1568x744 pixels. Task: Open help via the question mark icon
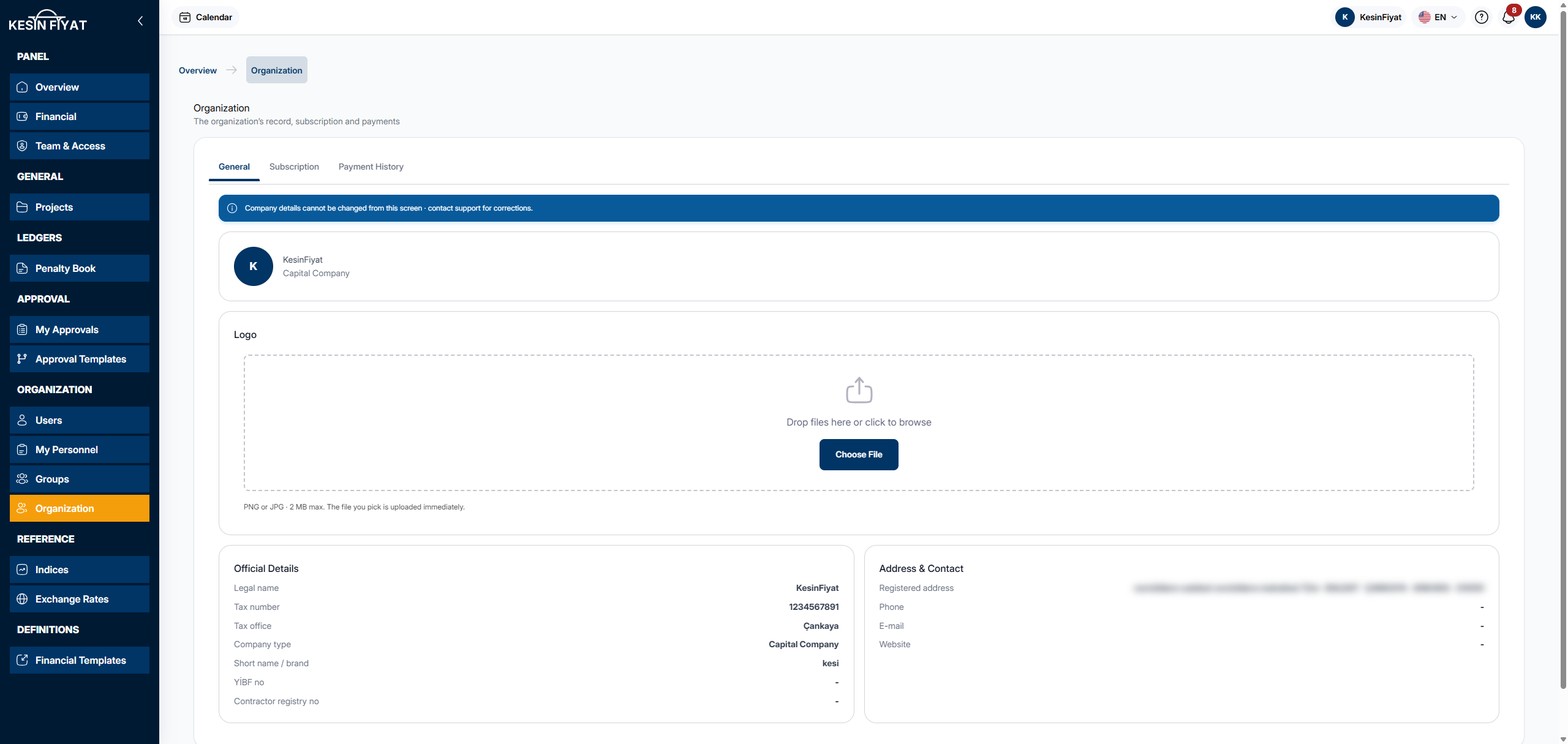pos(1482,17)
